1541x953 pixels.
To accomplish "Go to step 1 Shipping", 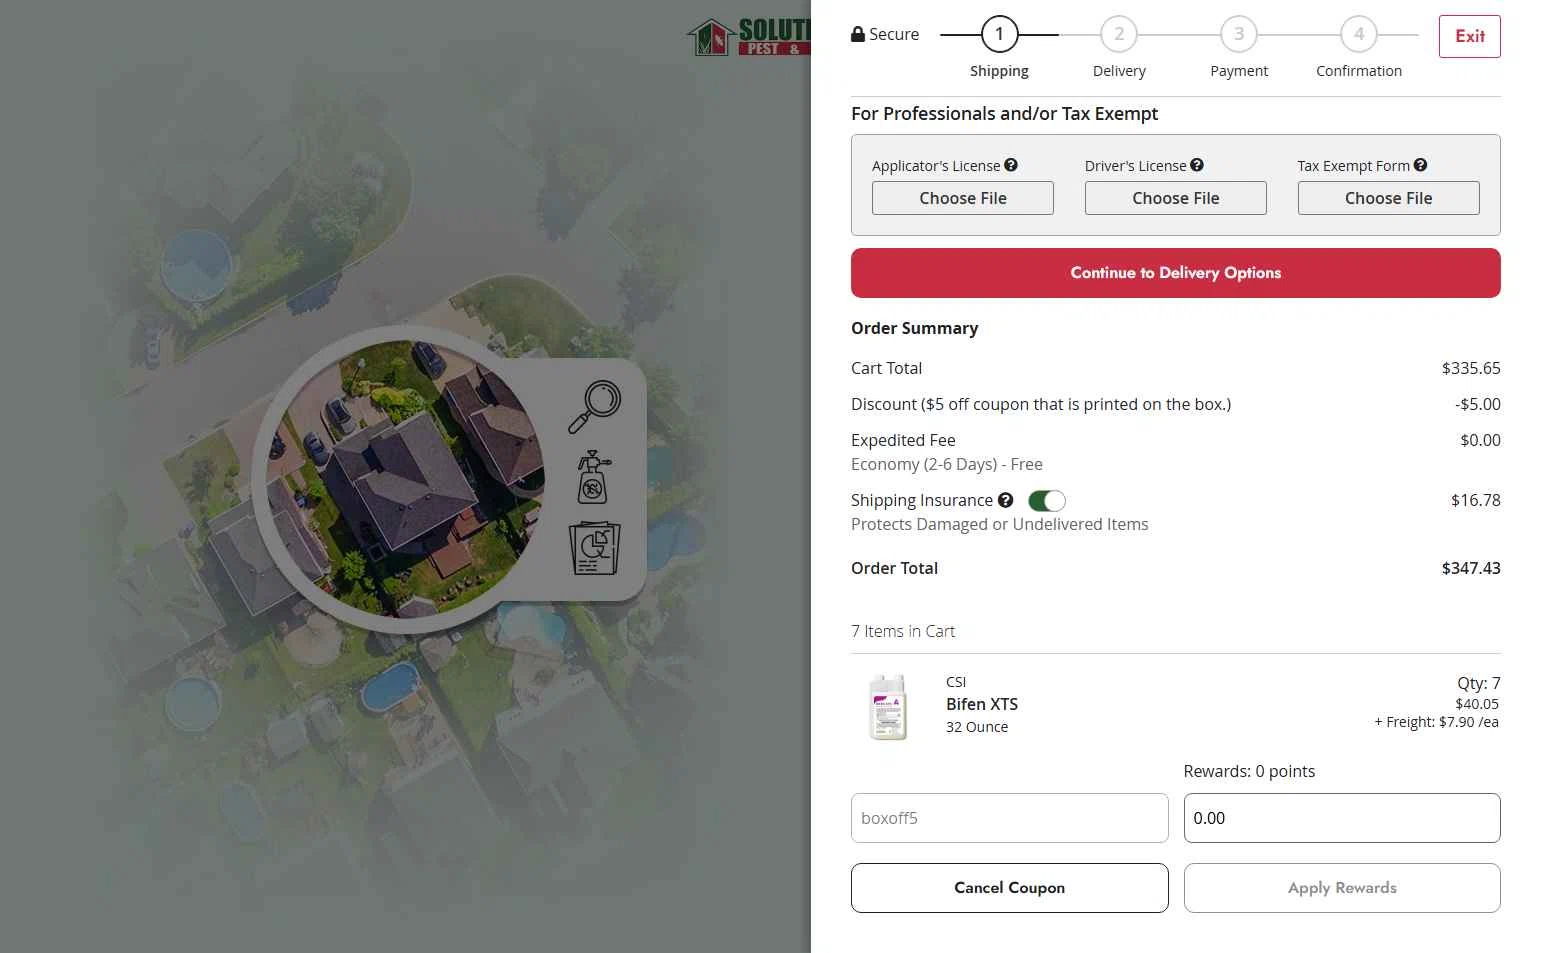I will pyautogui.click(x=999, y=34).
